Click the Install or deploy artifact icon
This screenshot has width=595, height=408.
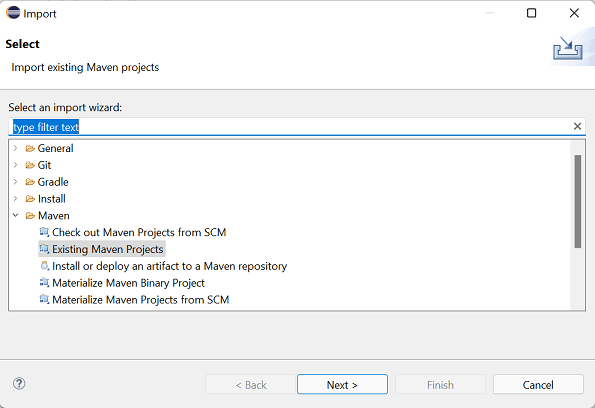click(x=44, y=266)
